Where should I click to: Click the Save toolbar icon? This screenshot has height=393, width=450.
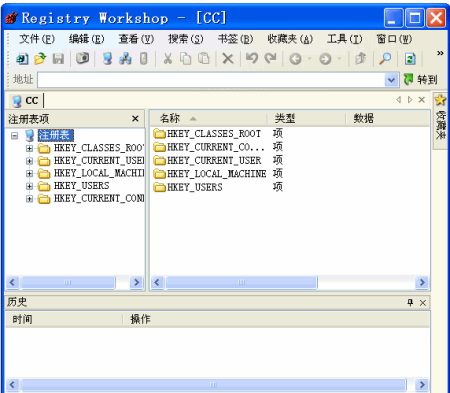(x=58, y=59)
